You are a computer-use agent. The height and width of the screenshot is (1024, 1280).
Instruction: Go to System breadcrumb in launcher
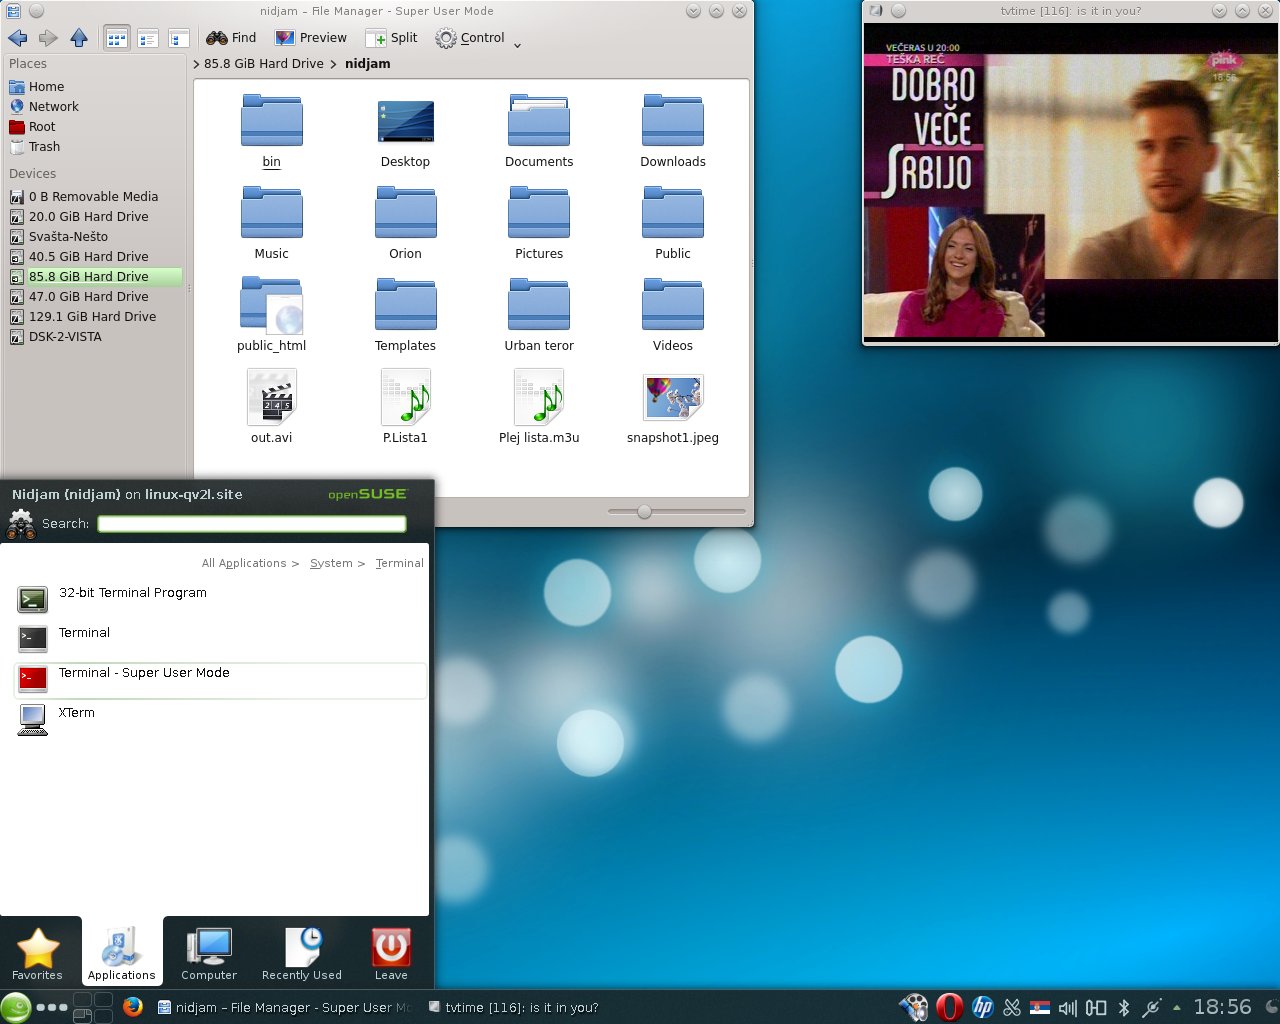click(x=331, y=563)
